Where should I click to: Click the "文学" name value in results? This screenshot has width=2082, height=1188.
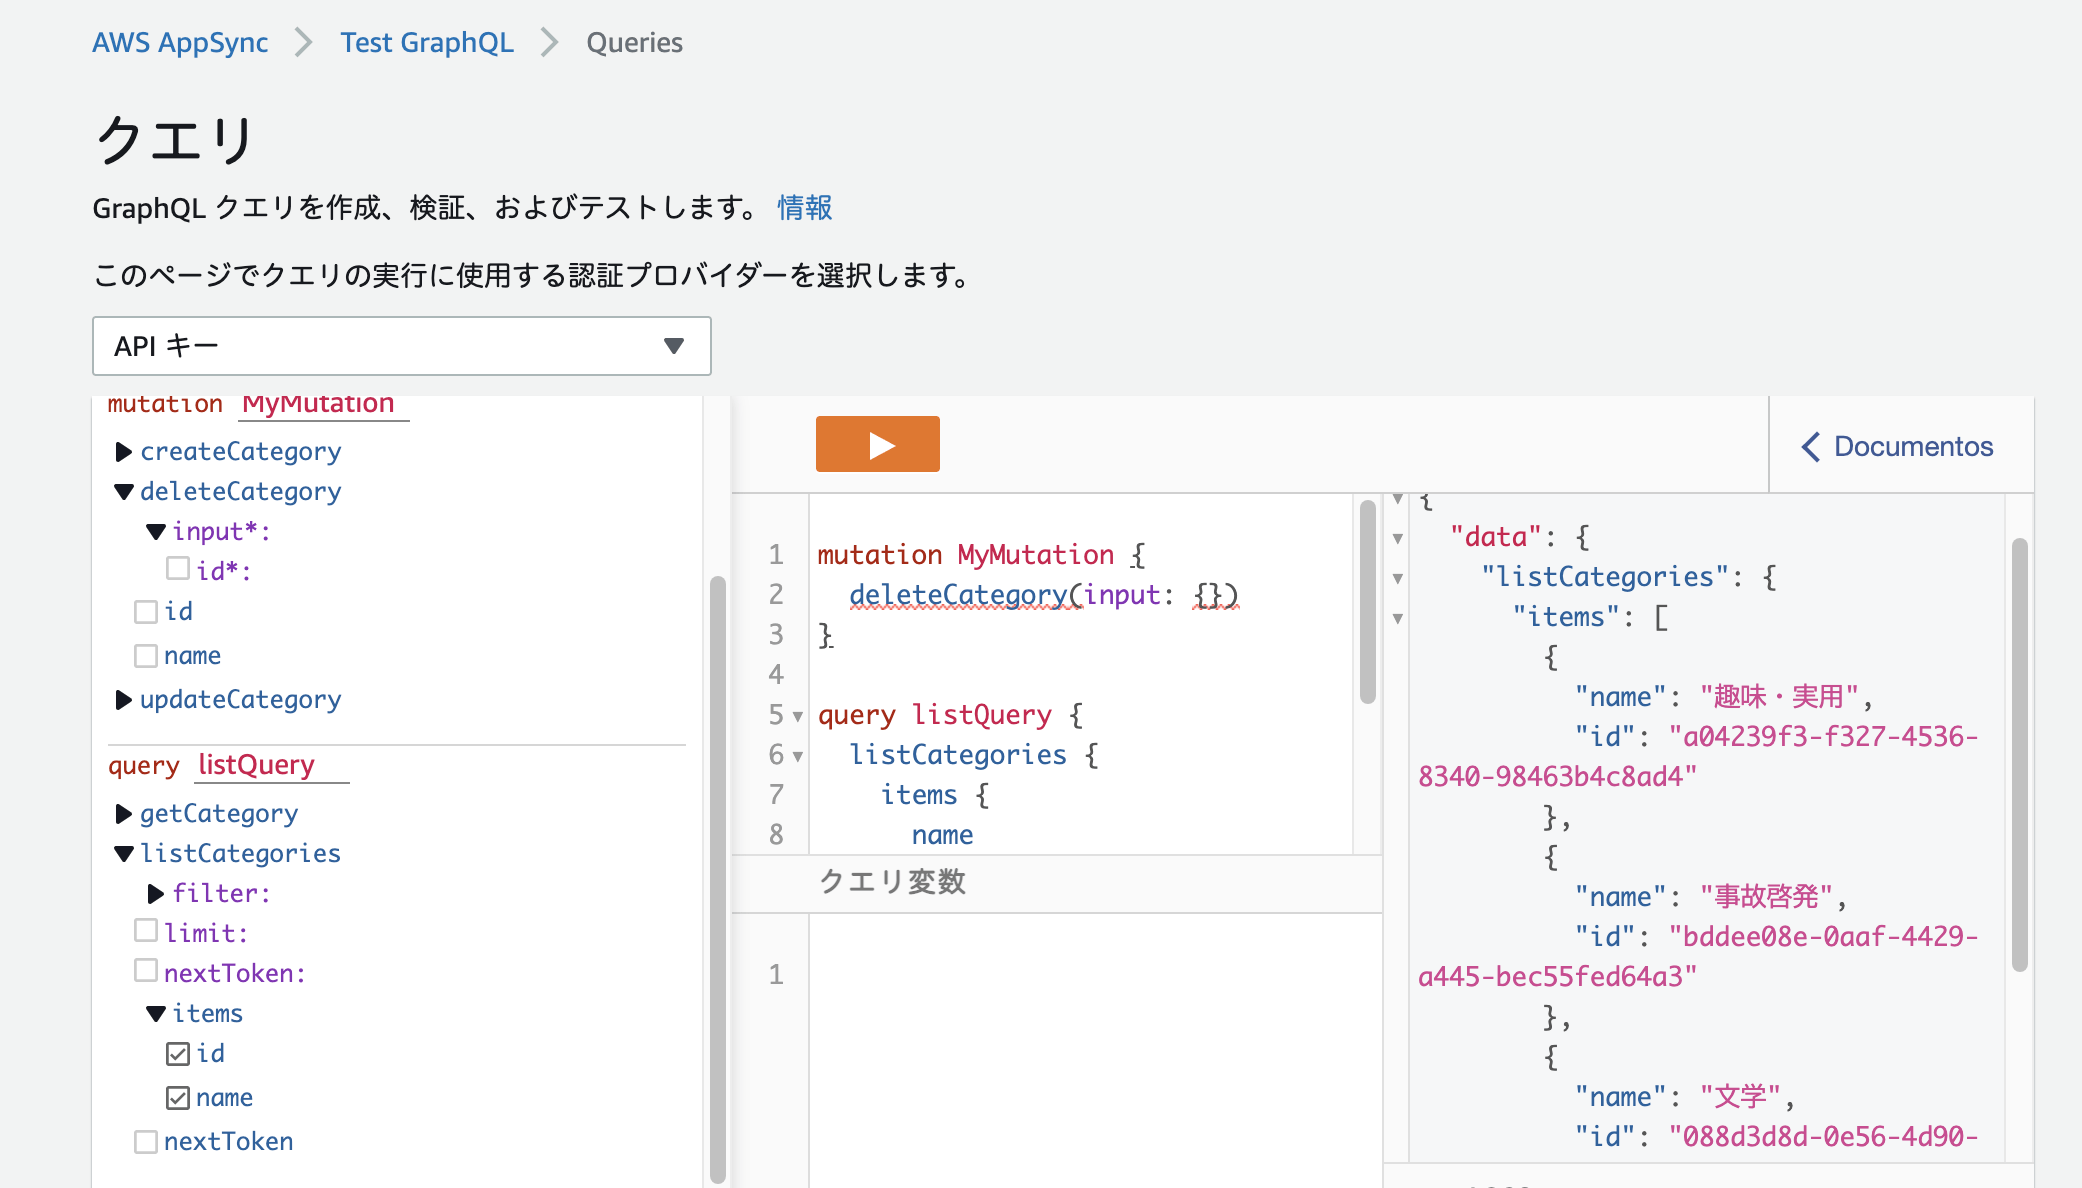pos(1740,1097)
